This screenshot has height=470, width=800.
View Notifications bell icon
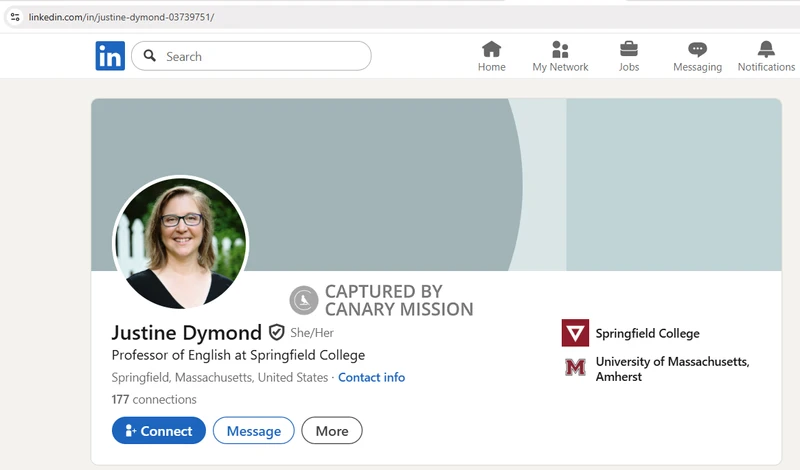(766, 49)
